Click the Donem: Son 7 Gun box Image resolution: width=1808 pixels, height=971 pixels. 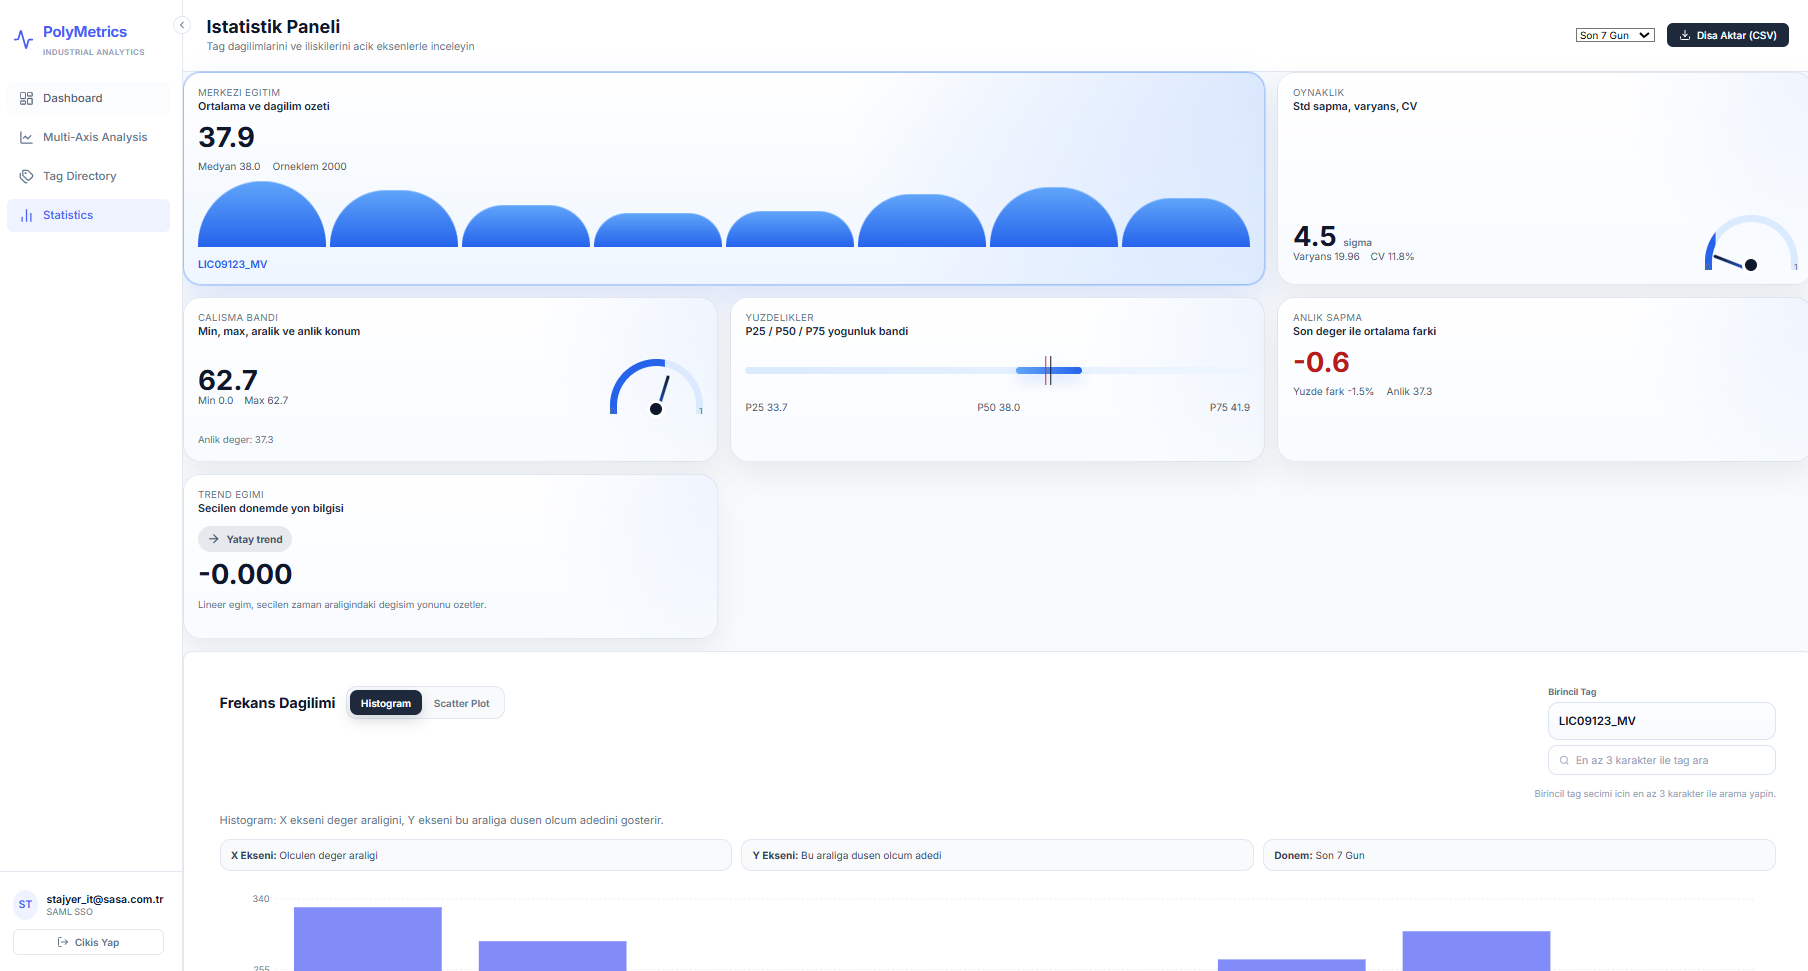tap(1519, 855)
